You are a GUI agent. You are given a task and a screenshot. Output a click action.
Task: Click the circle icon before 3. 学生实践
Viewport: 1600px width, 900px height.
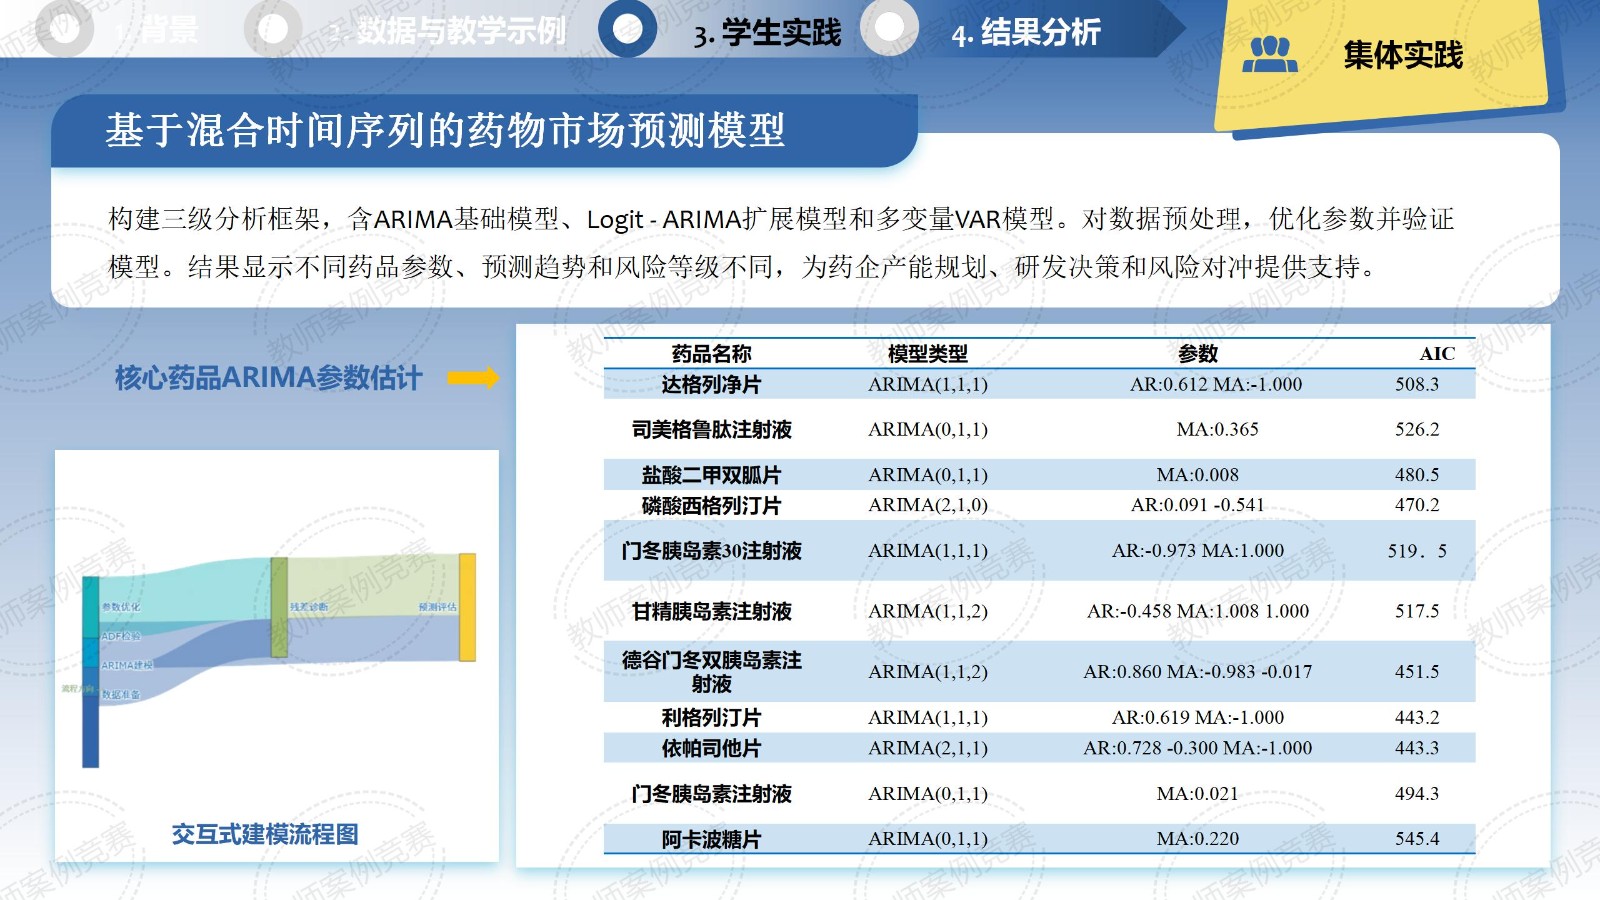627,29
